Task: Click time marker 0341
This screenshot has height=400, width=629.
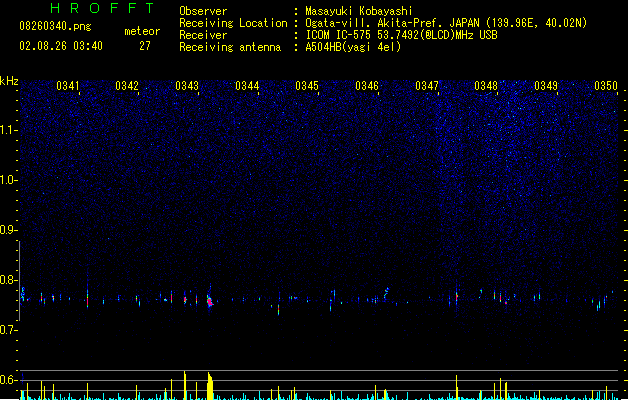Action: 67,86
